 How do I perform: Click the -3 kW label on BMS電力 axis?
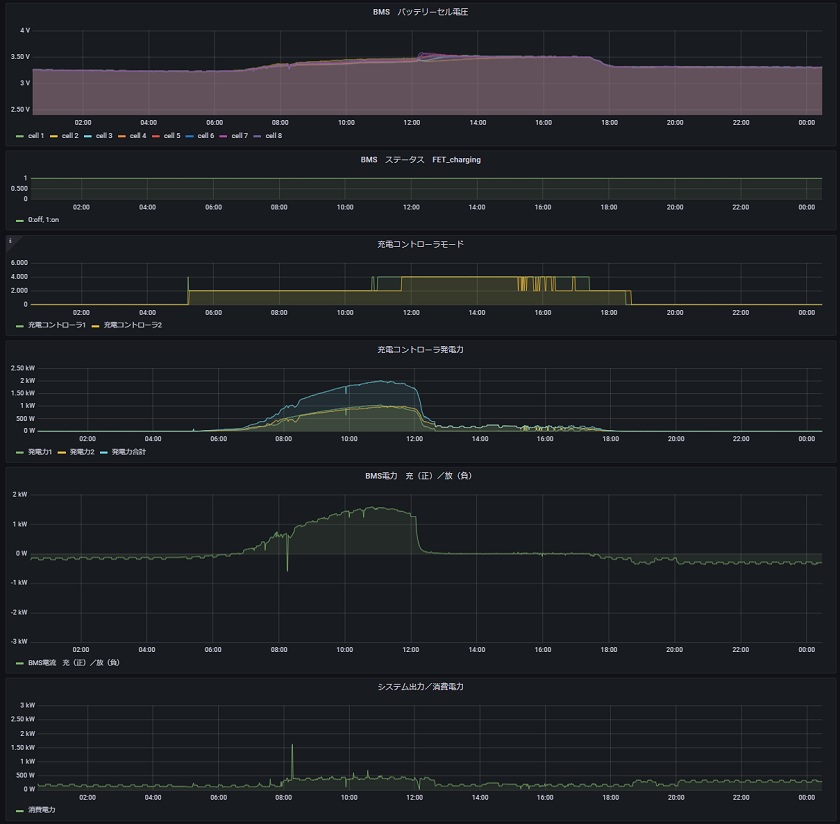click(x=19, y=642)
